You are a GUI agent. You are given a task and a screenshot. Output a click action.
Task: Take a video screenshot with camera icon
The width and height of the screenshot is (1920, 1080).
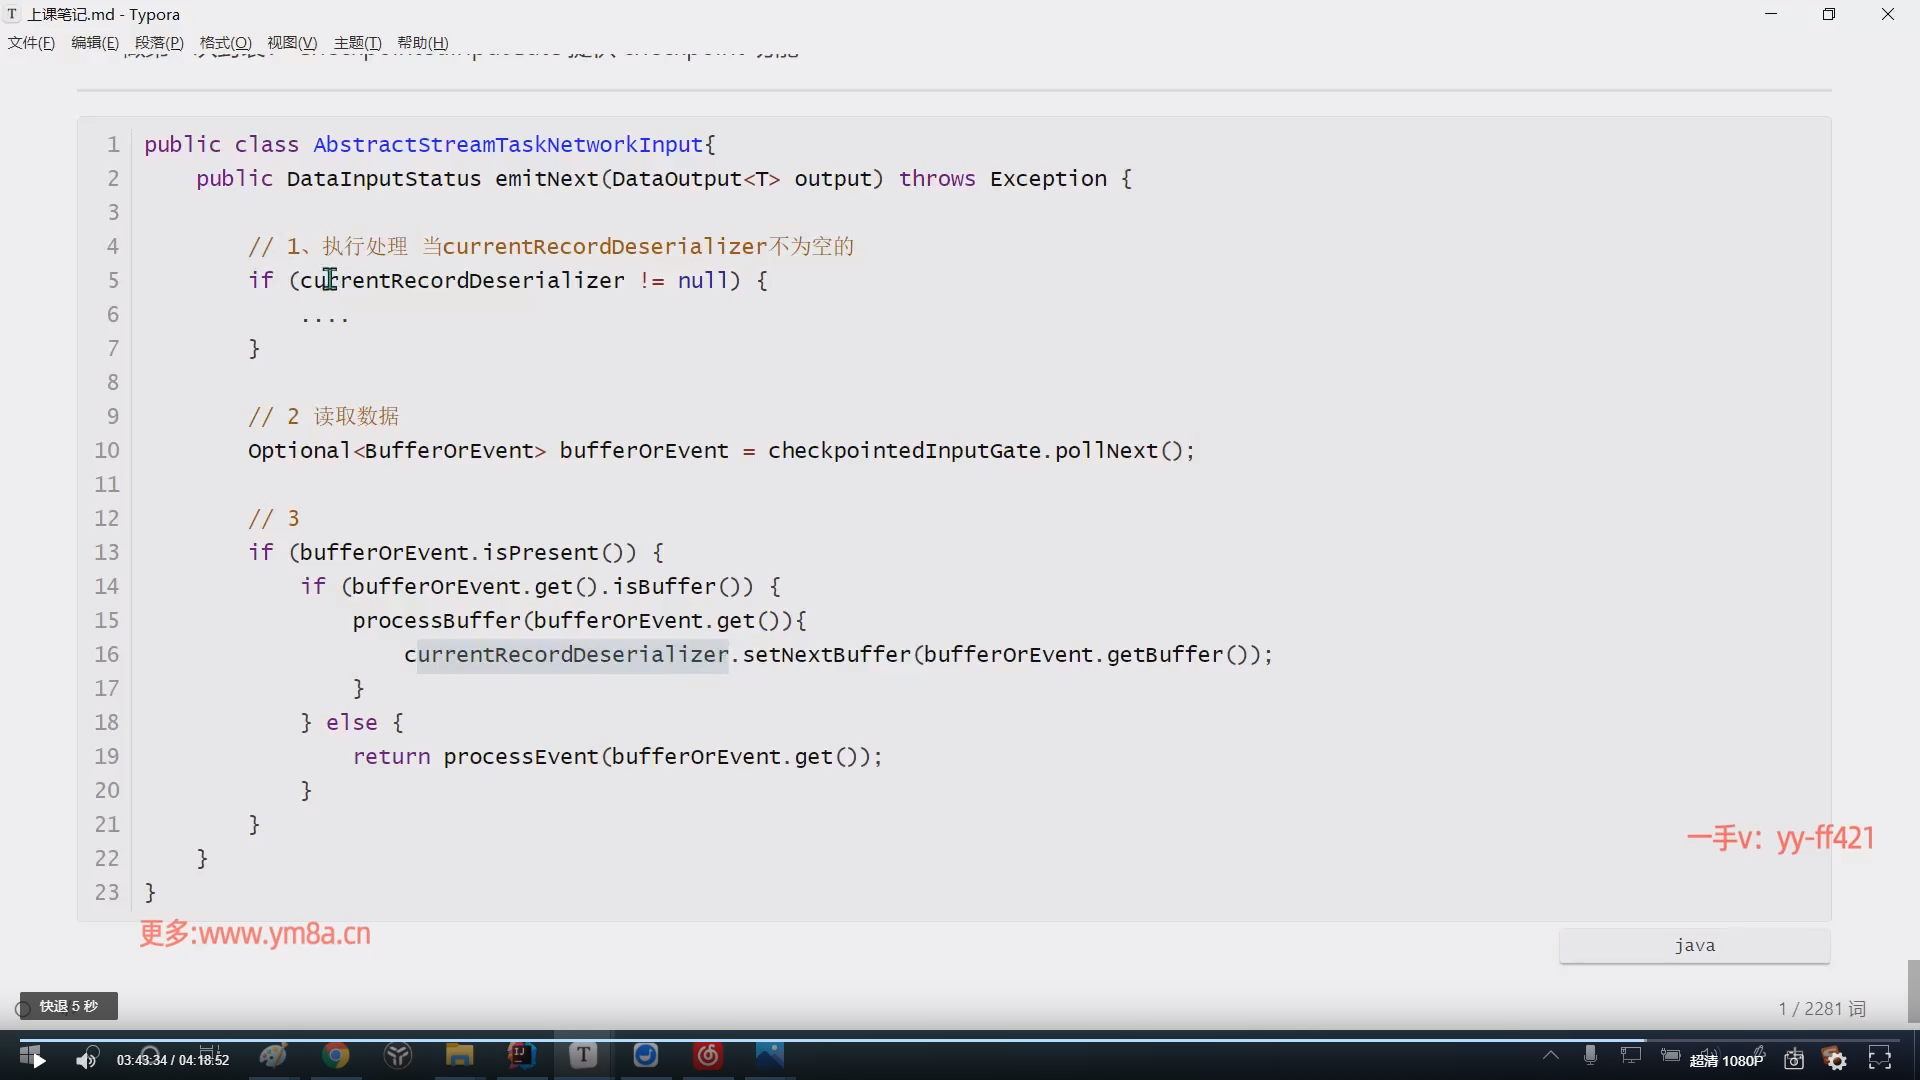pos(1794,1059)
